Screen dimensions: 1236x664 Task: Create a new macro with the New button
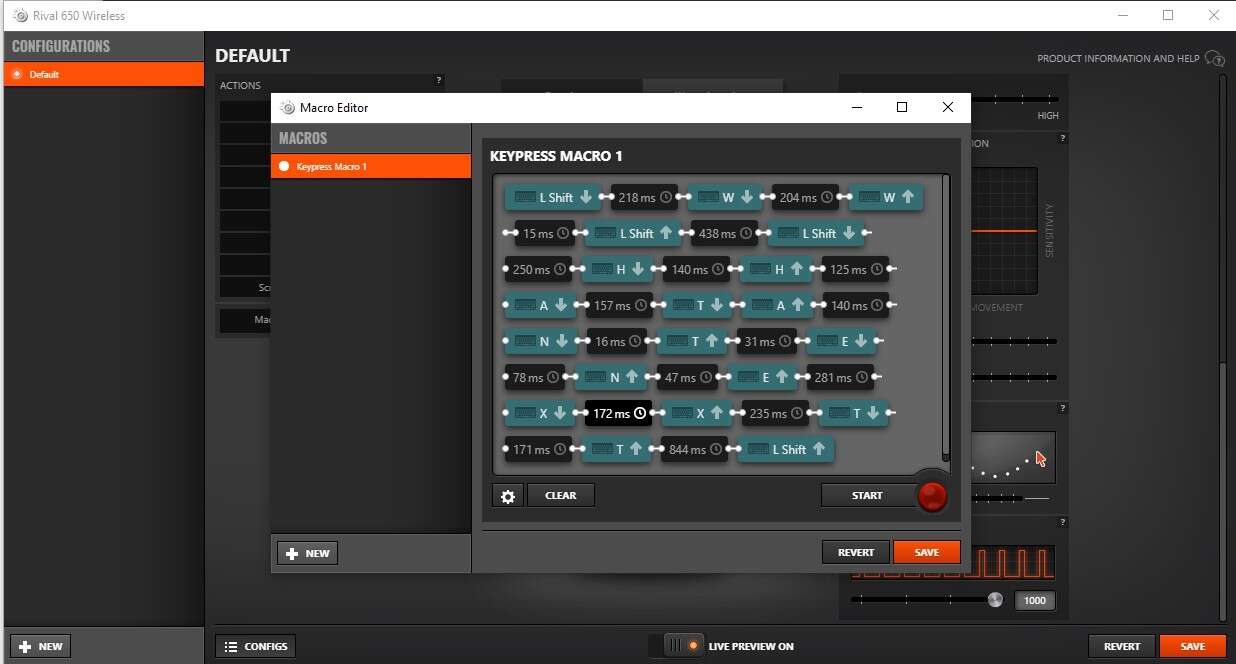click(307, 553)
